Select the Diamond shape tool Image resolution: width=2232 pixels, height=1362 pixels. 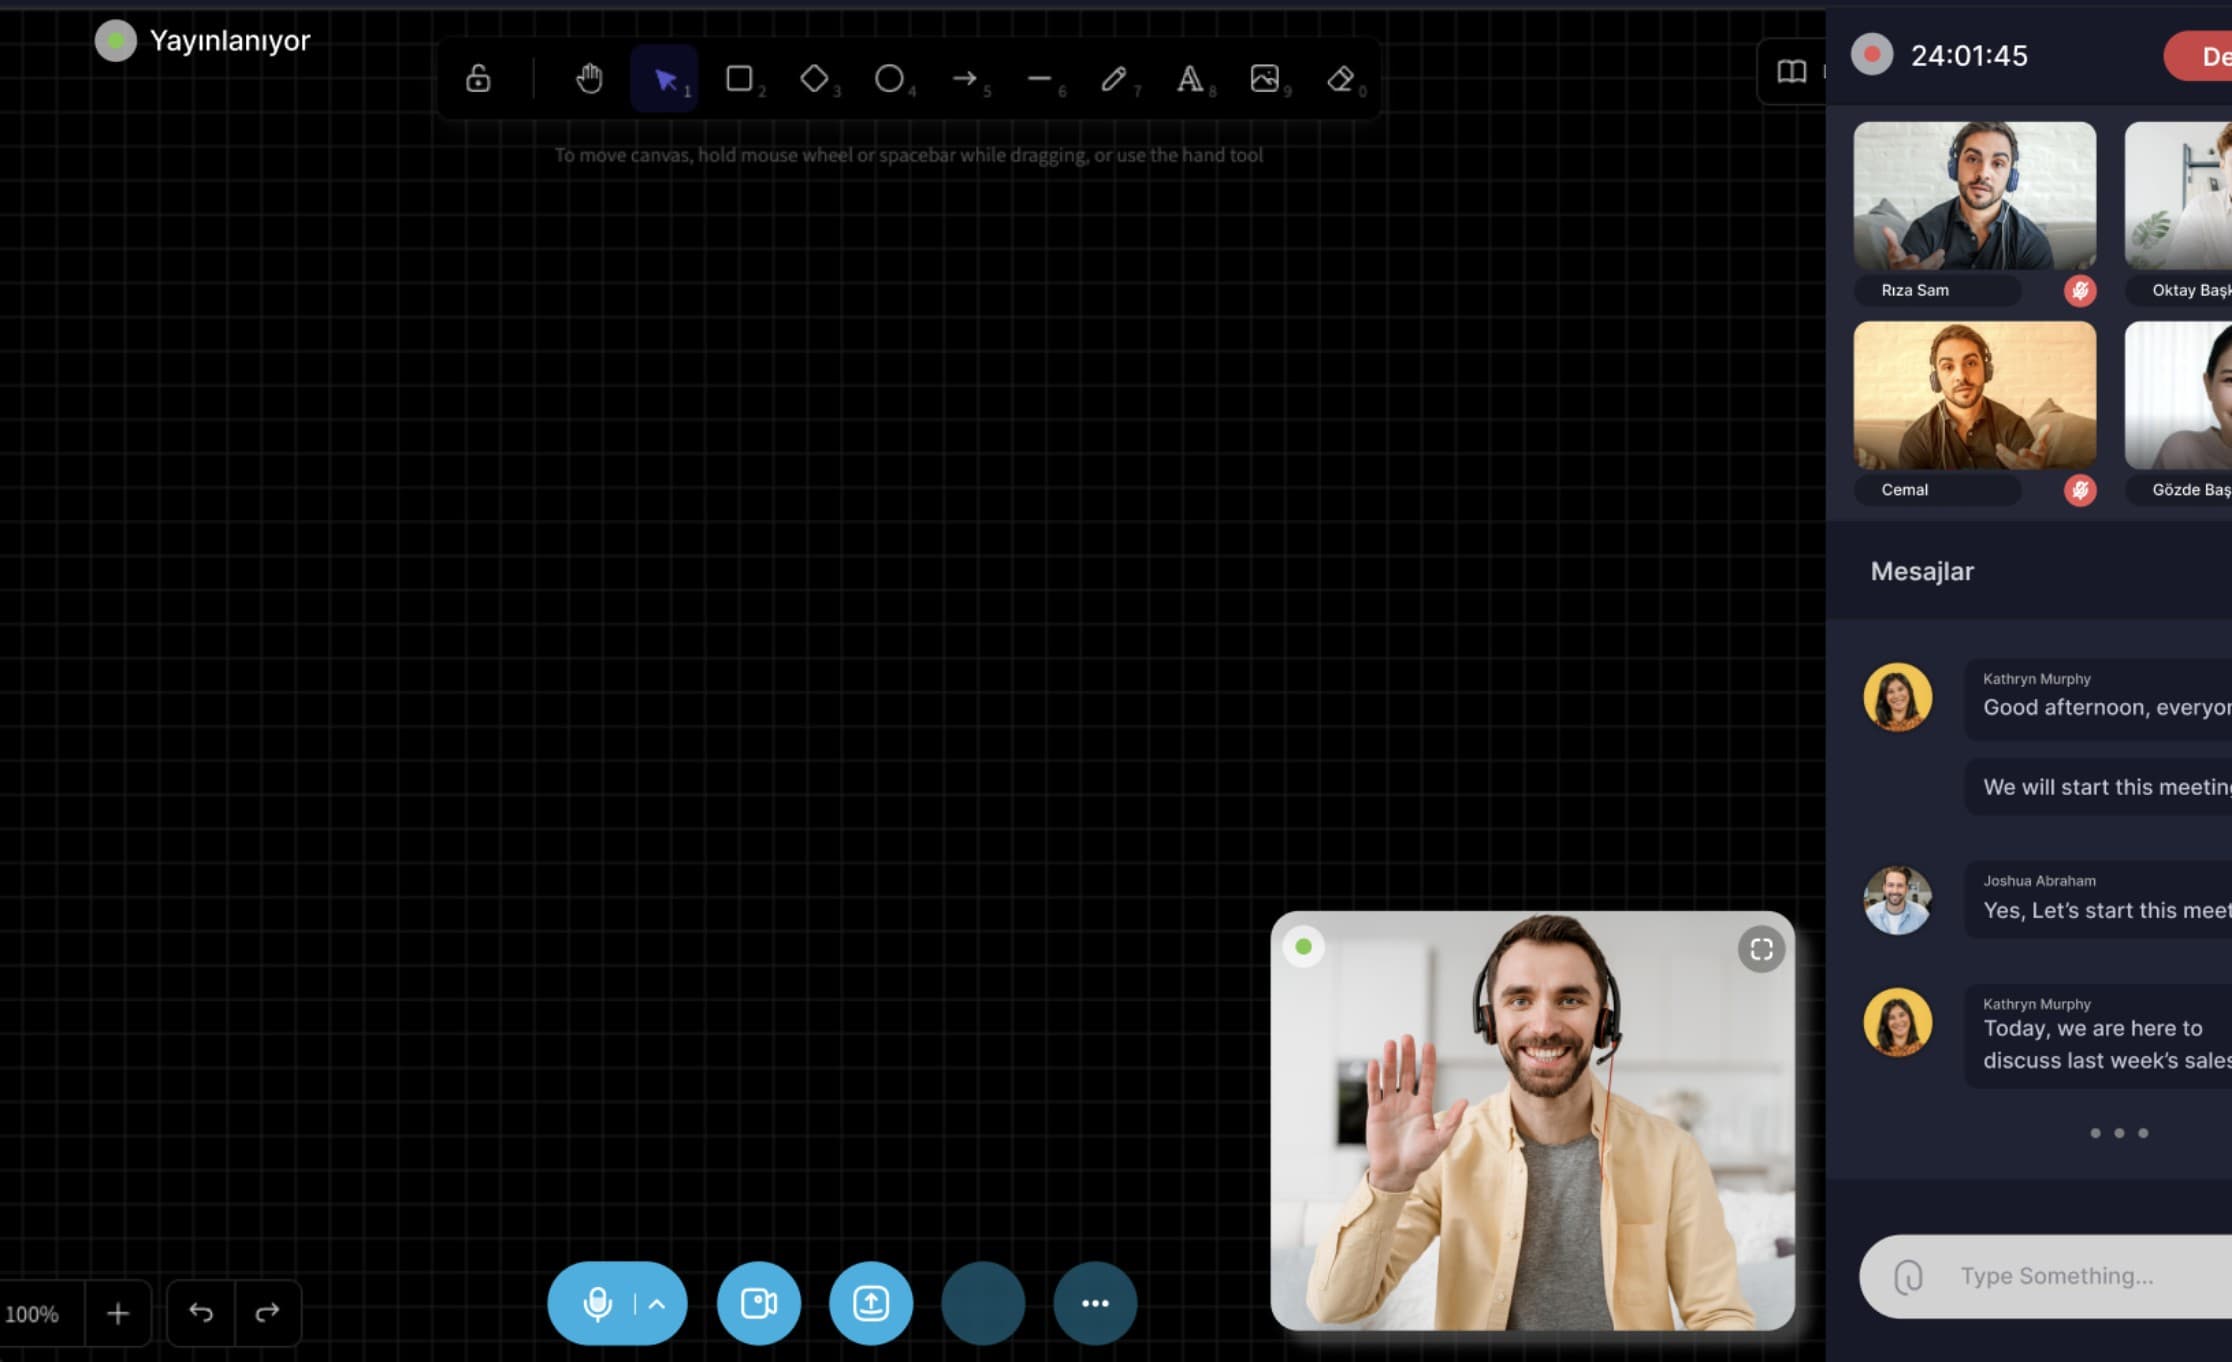click(x=814, y=78)
